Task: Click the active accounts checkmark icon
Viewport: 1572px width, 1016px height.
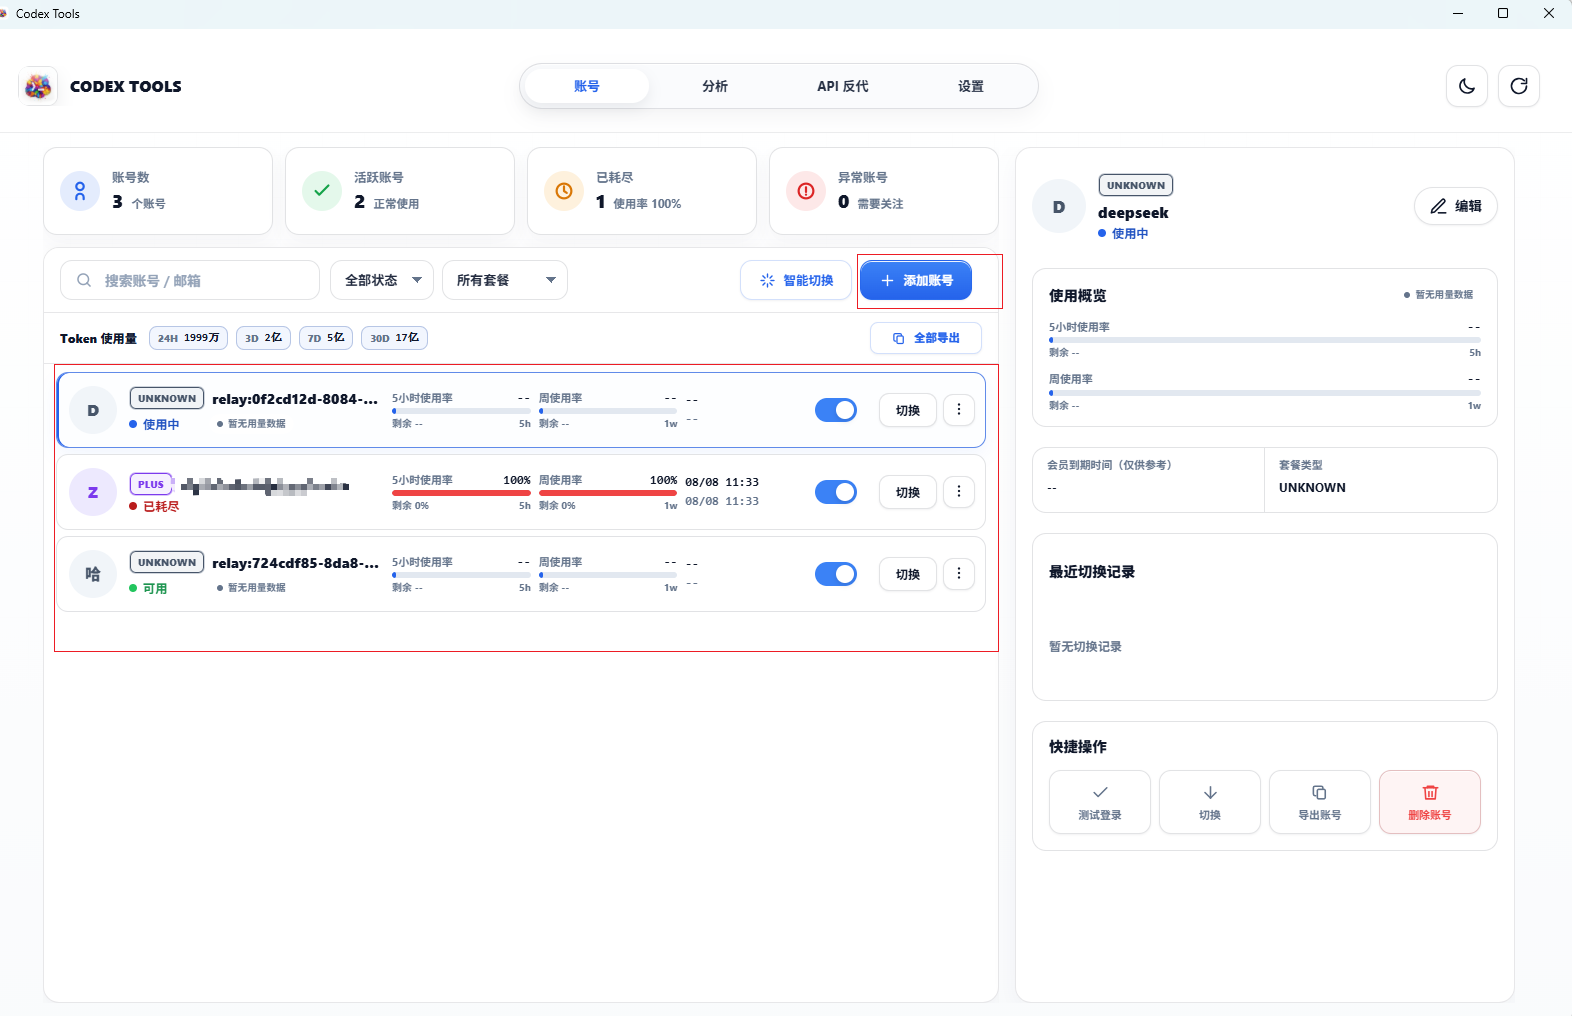Action: pyautogui.click(x=322, y=191)
